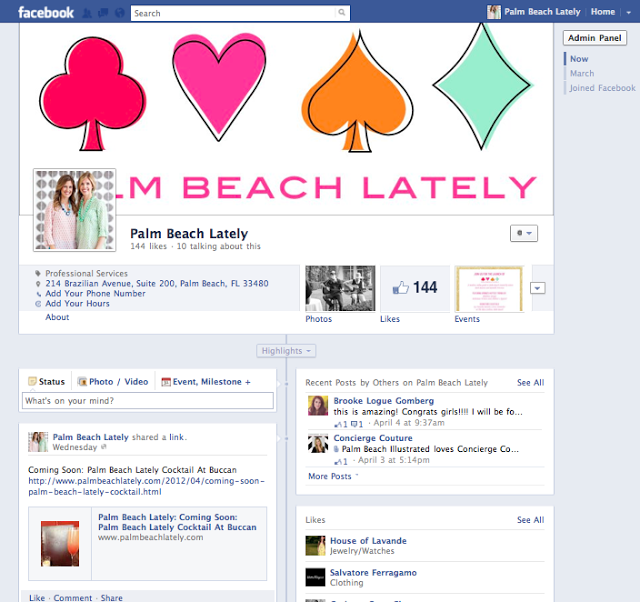Click the like count on Brooke's post

[341, 424]
